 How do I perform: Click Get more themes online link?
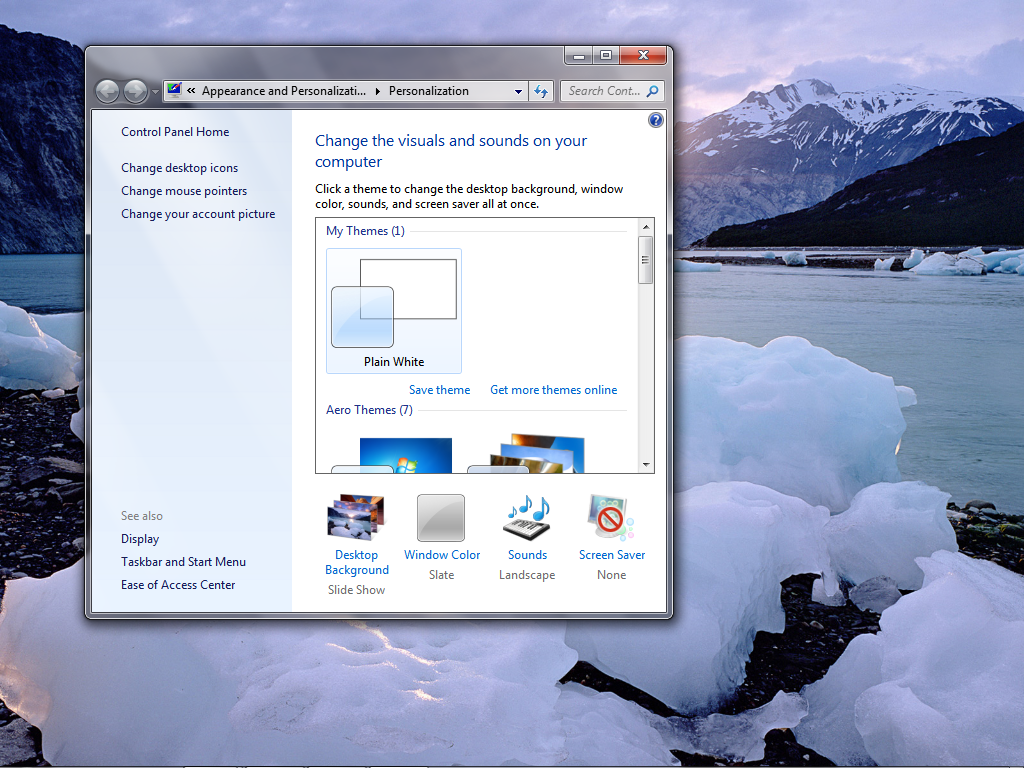click(553, 390)
